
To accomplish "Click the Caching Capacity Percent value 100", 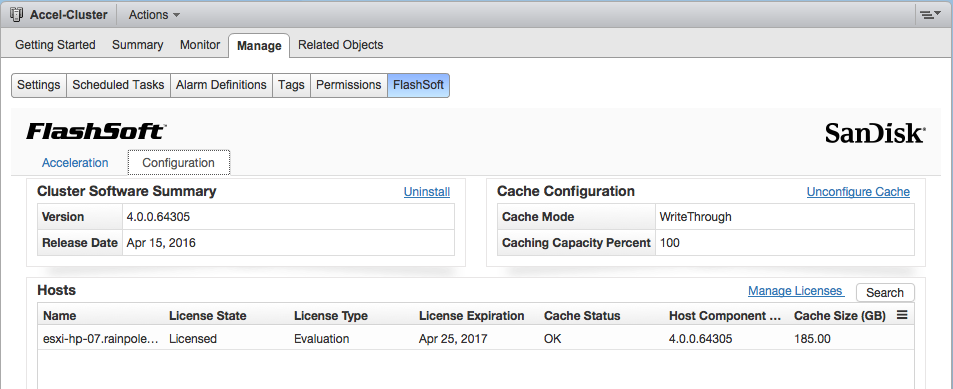I will [670, 243].
